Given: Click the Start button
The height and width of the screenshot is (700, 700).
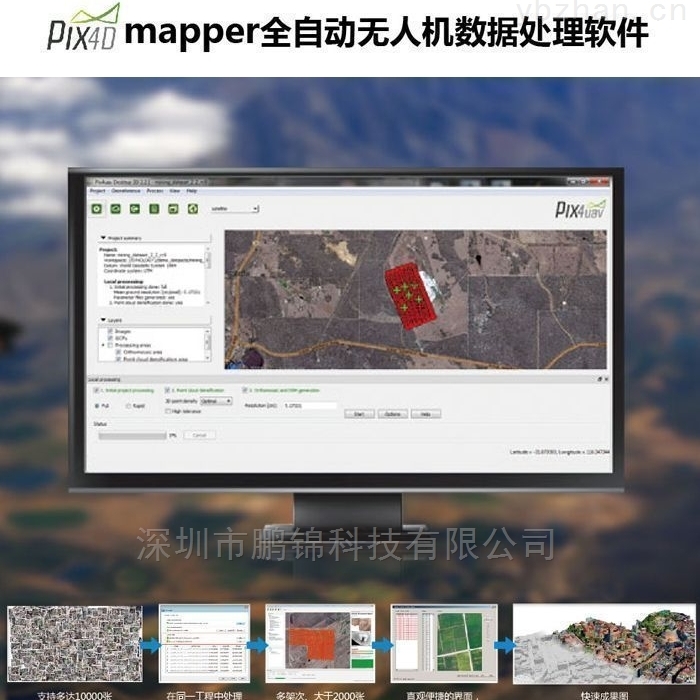Looking at the screenshot, I should click(359, 414).
